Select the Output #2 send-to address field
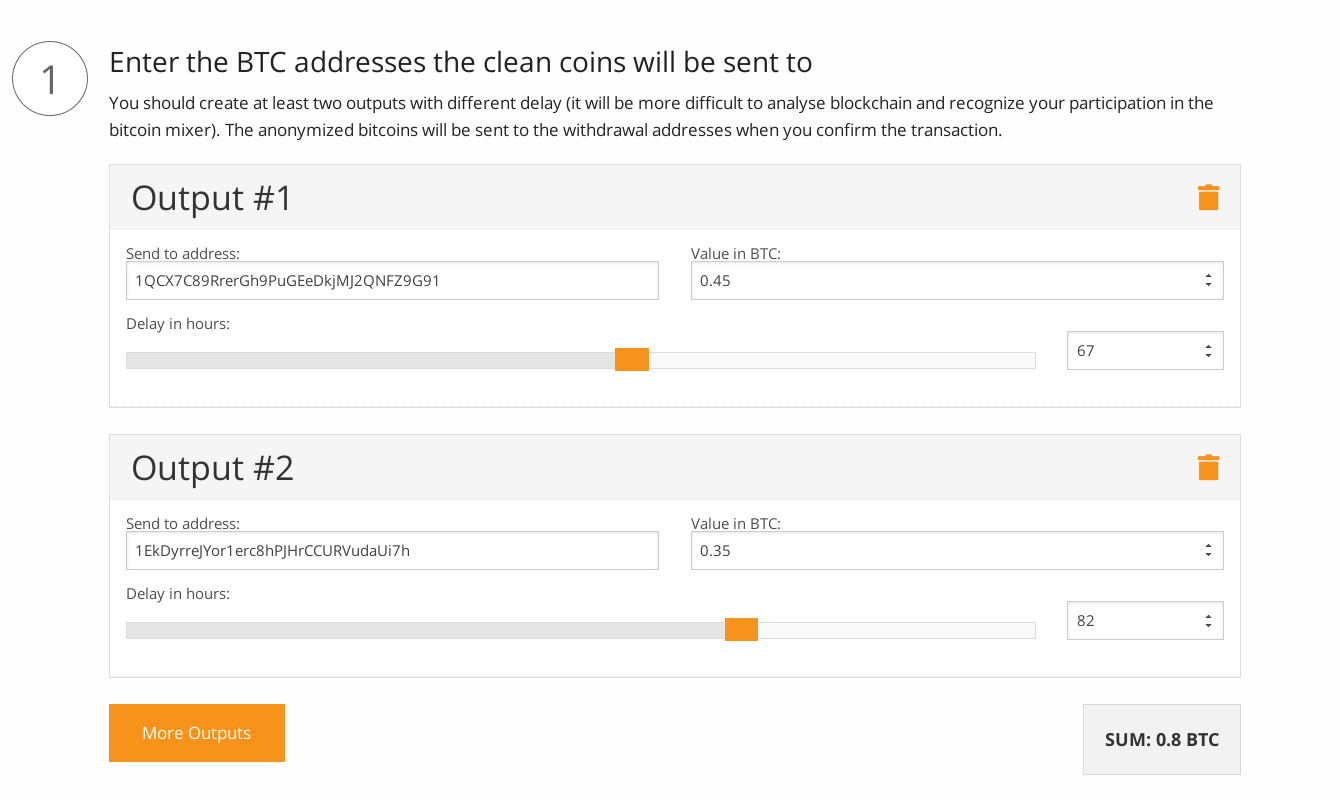The image size is (1340, 800). (x=392, y=550)
